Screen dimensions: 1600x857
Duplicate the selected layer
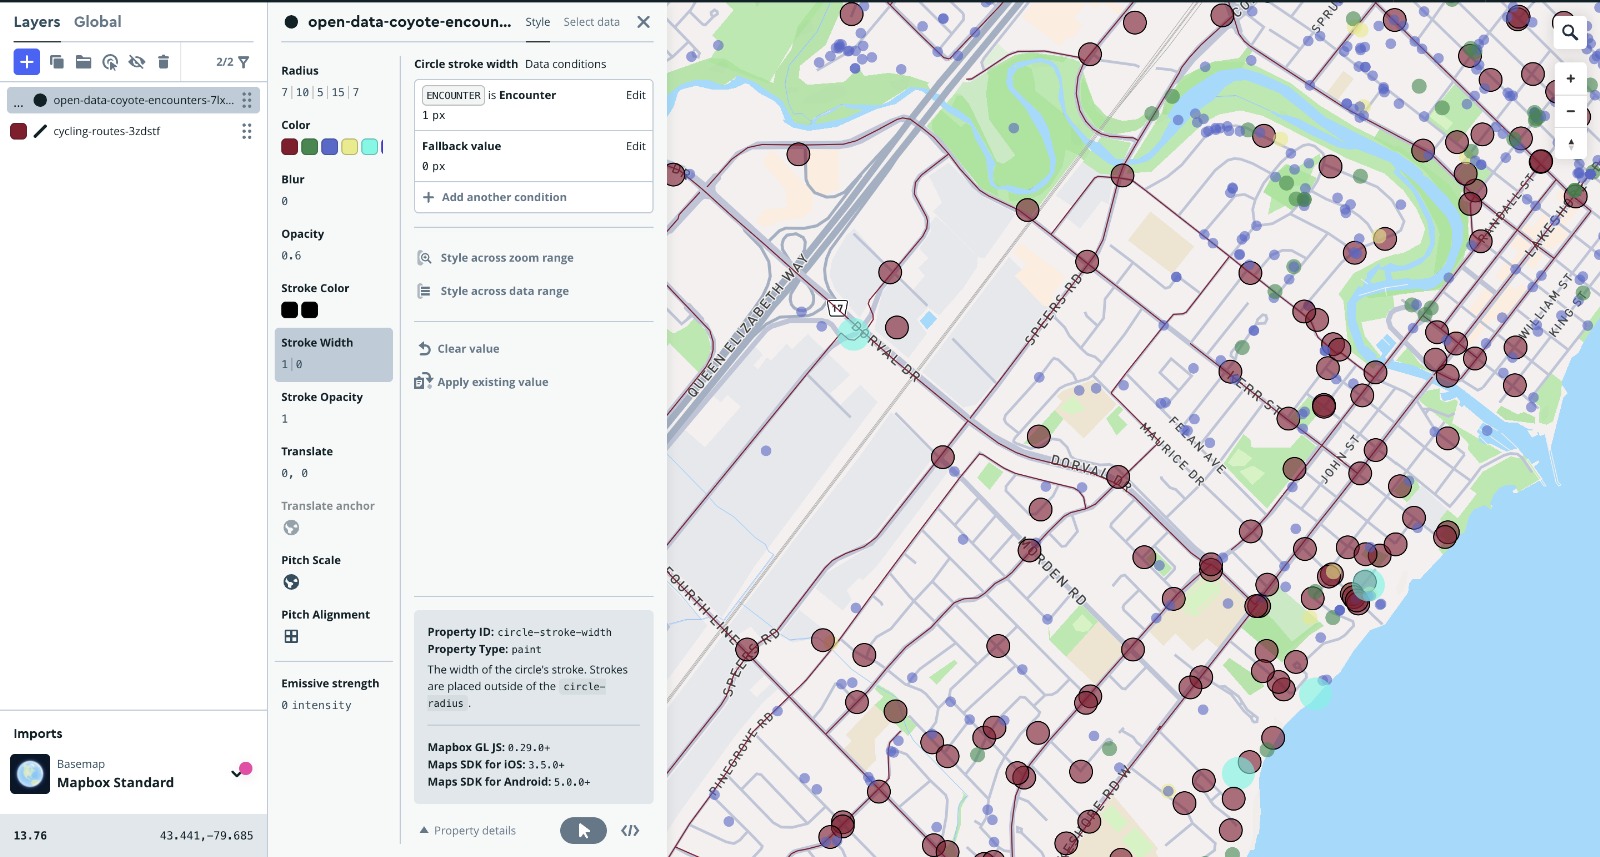[57, 62]
